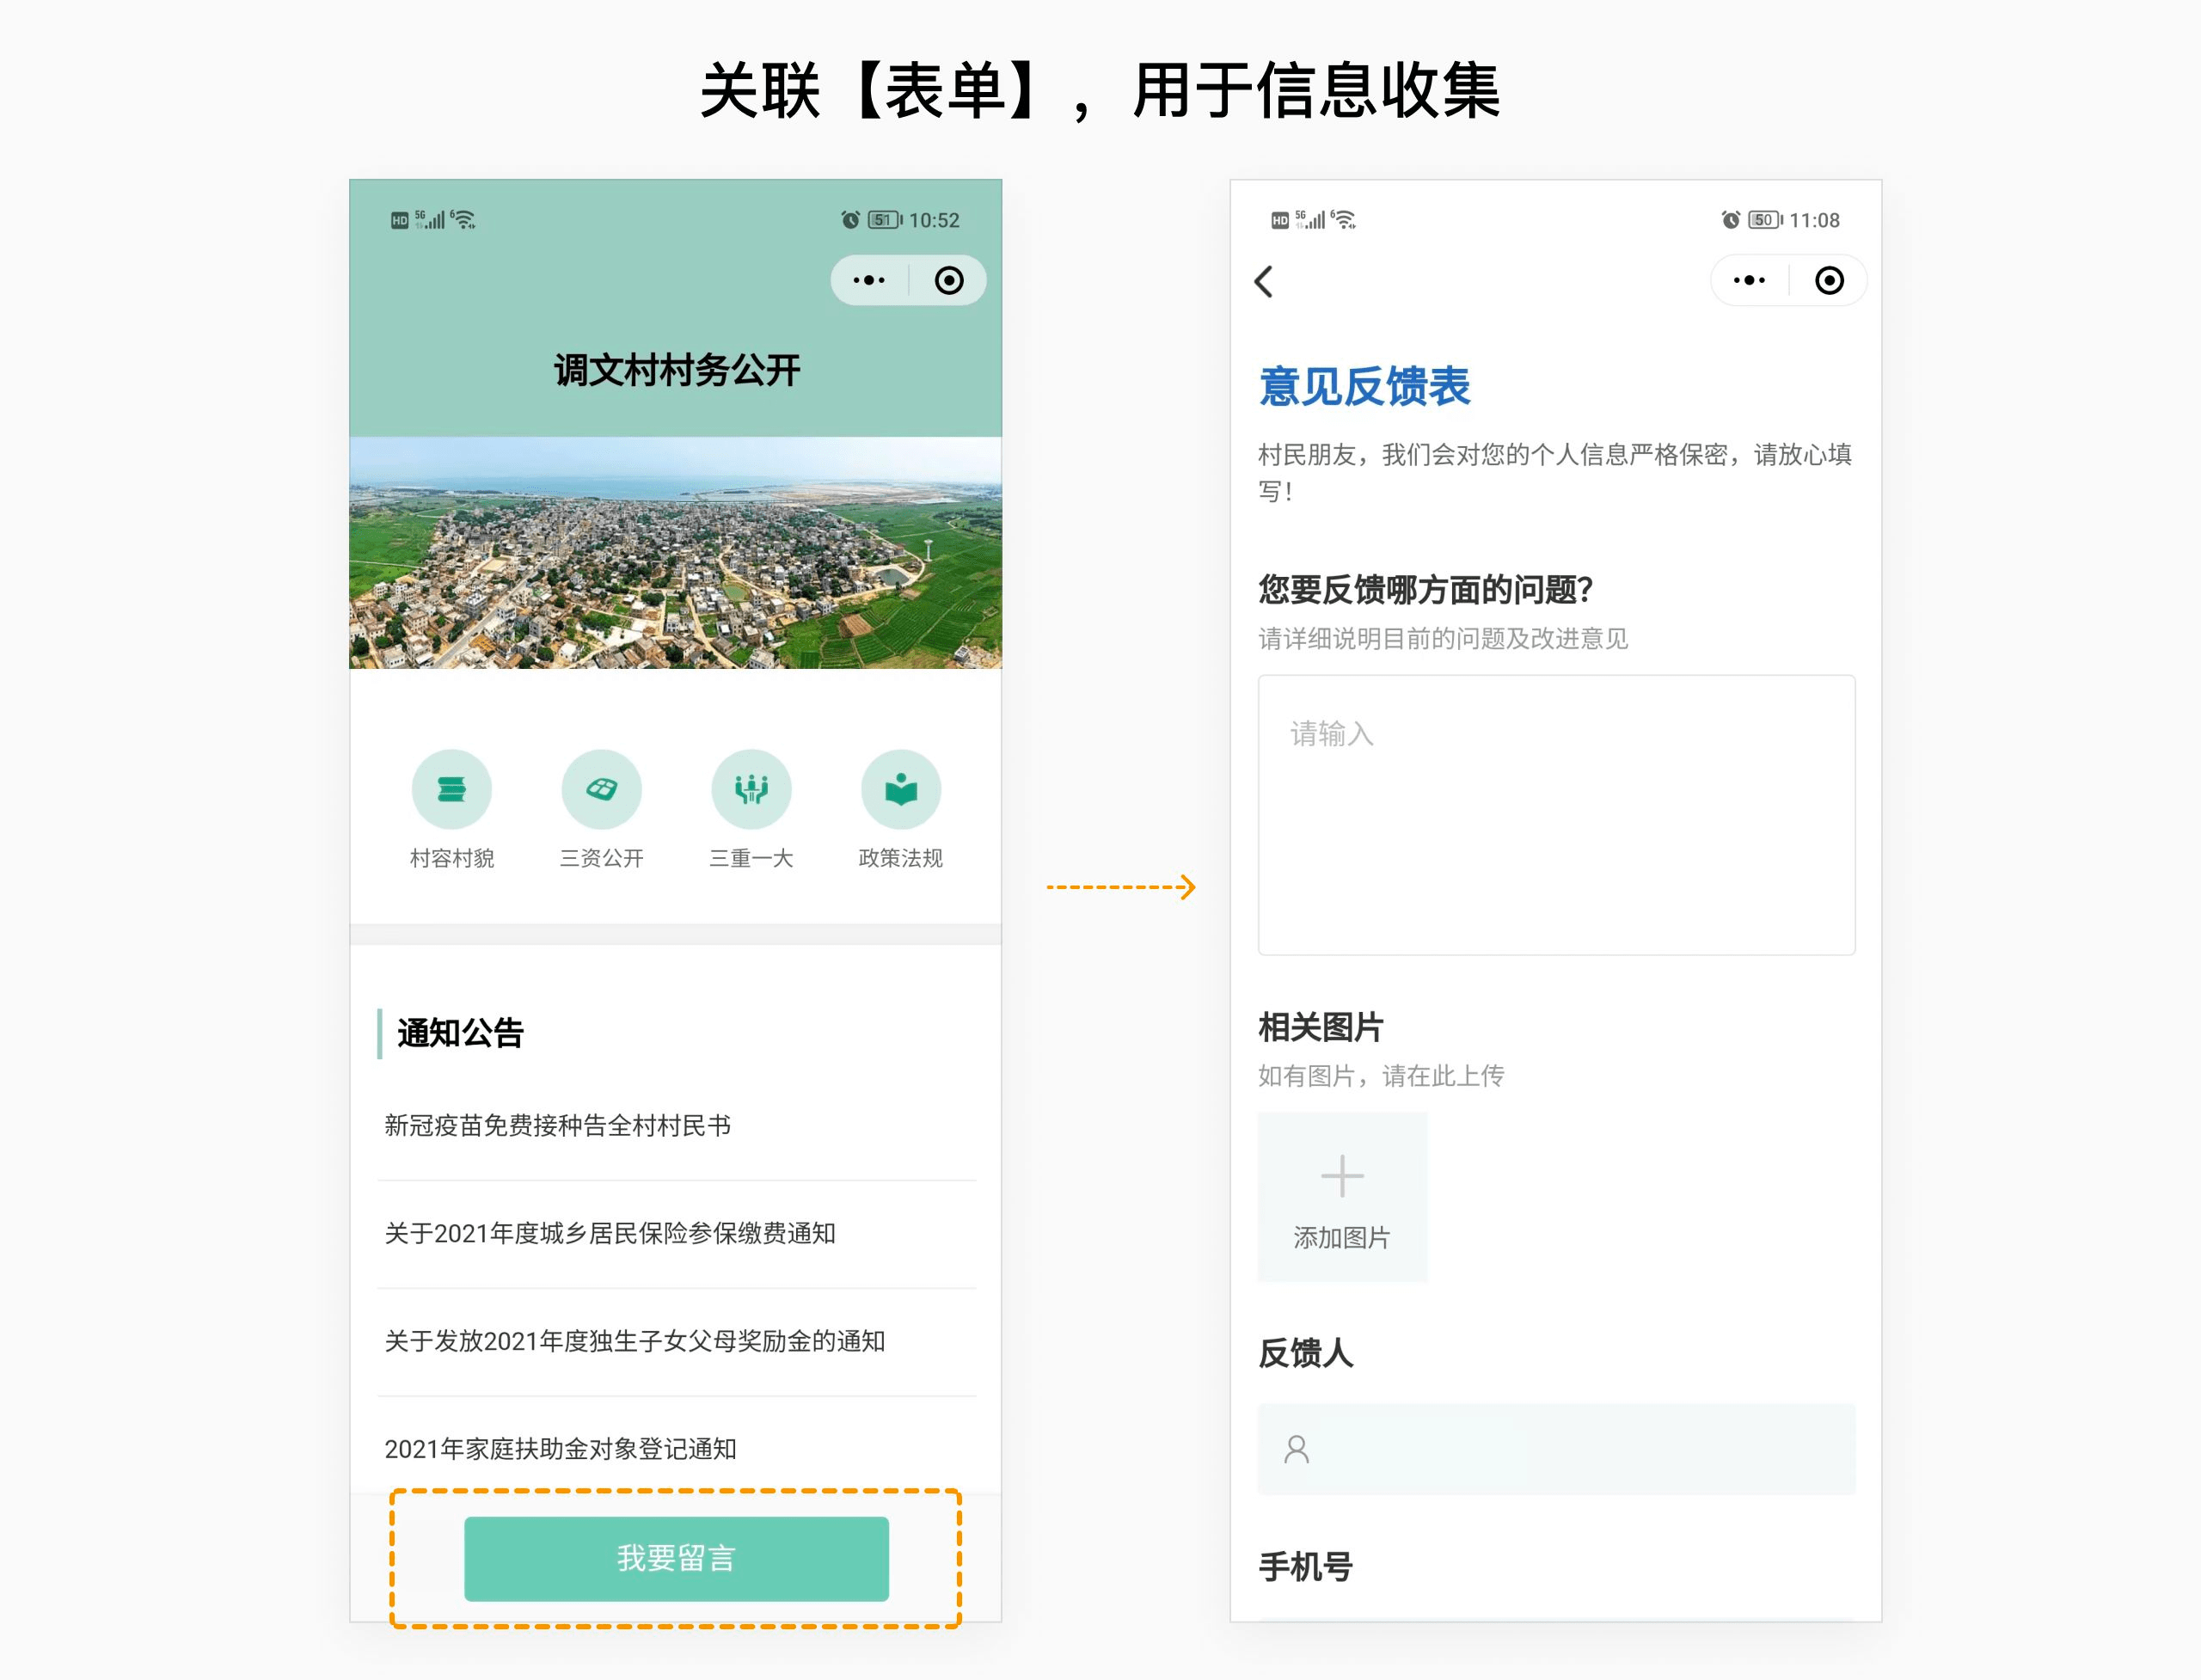Screen dimensions: 2201x1680
Task: Open the 三资公开 category icon
Action: [601, 789]
